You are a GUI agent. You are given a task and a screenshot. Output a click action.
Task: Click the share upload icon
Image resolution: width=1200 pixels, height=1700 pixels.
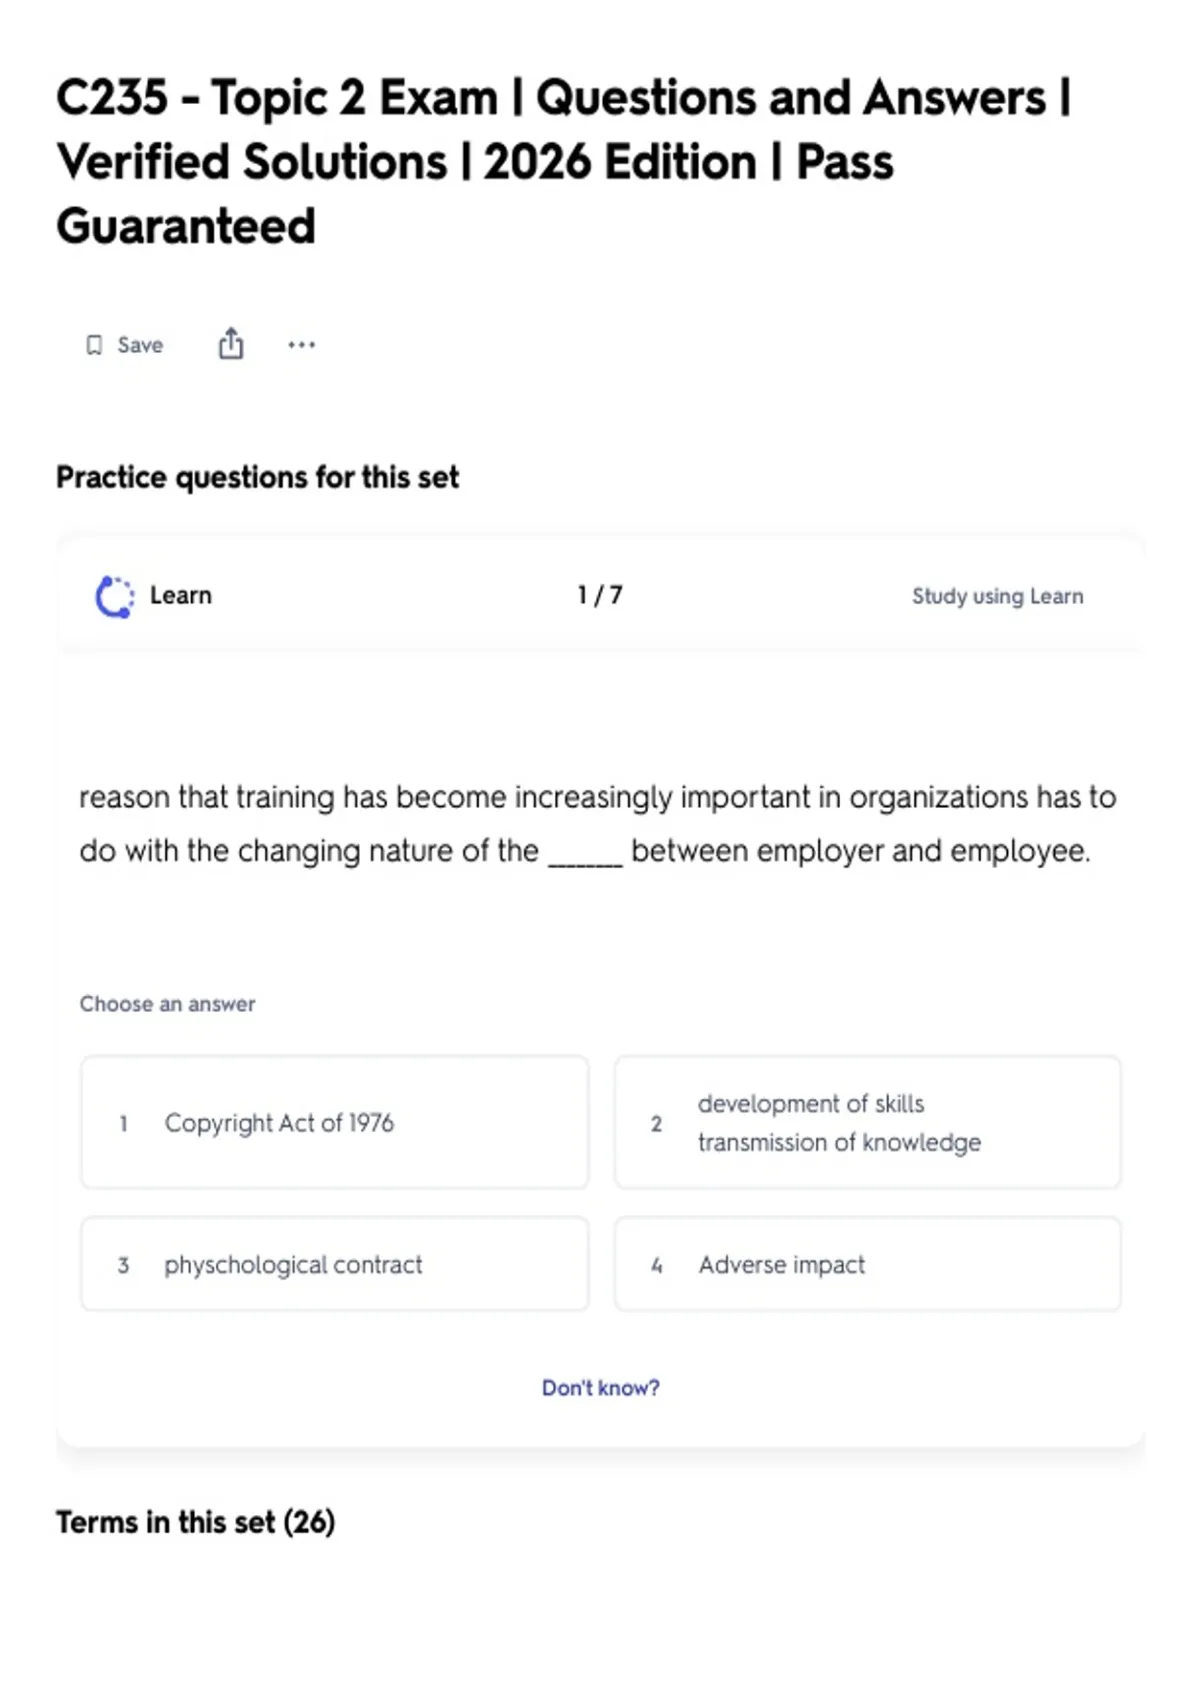tap(231, 343)
